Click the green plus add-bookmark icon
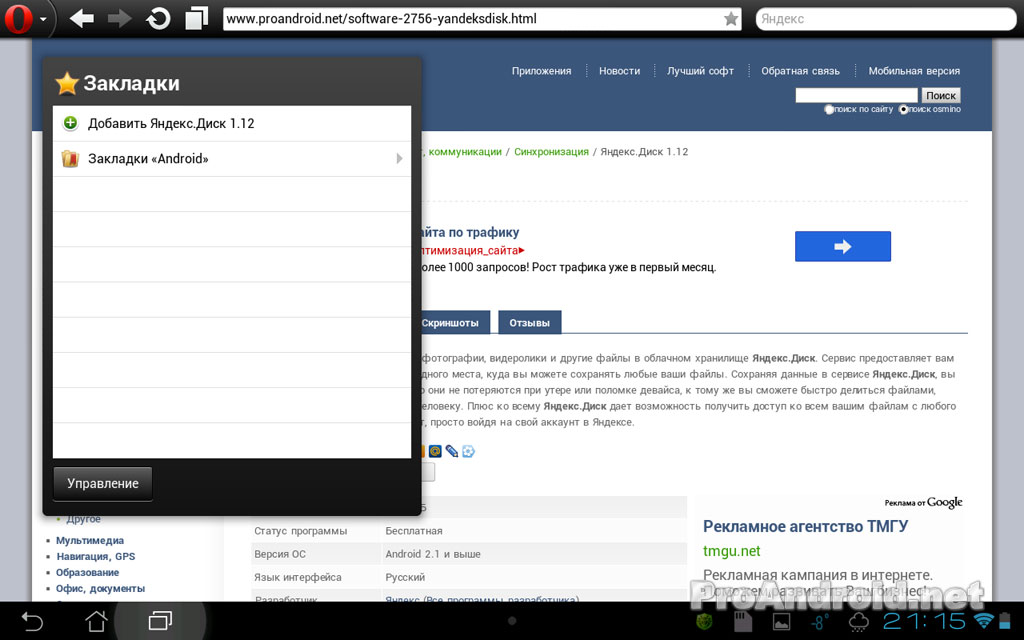 pyautogui.click(x=70, y=123)
